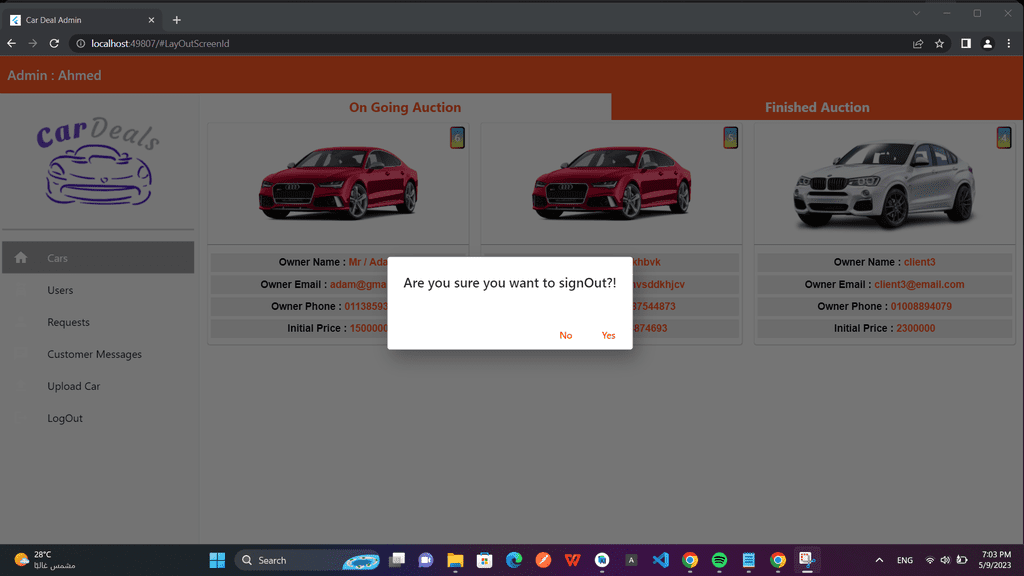Click the phone badge on client3's car card
This screenshot has width=1024, height=576.
tap(1004, 138)
